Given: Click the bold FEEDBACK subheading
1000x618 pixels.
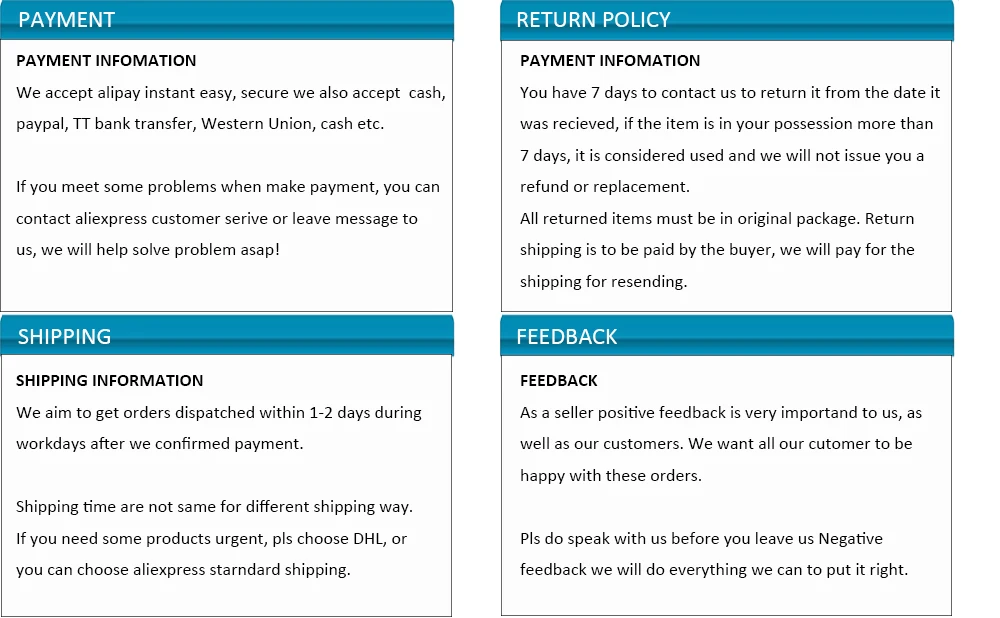Looking at the screenshot, I should click(x=559, y=381).
